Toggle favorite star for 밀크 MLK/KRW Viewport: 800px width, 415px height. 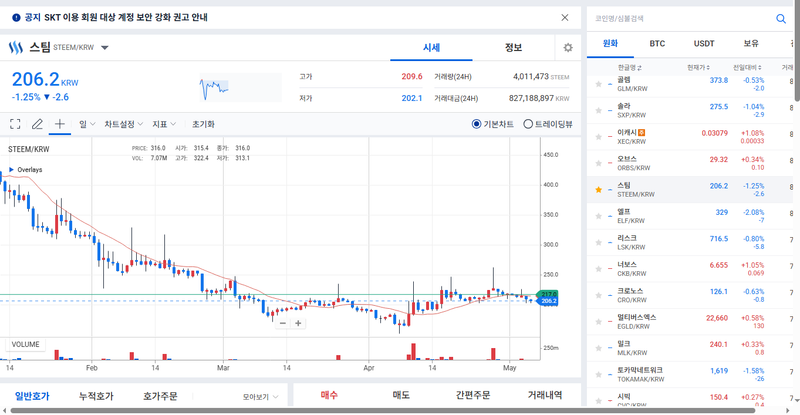pos(598,348)
